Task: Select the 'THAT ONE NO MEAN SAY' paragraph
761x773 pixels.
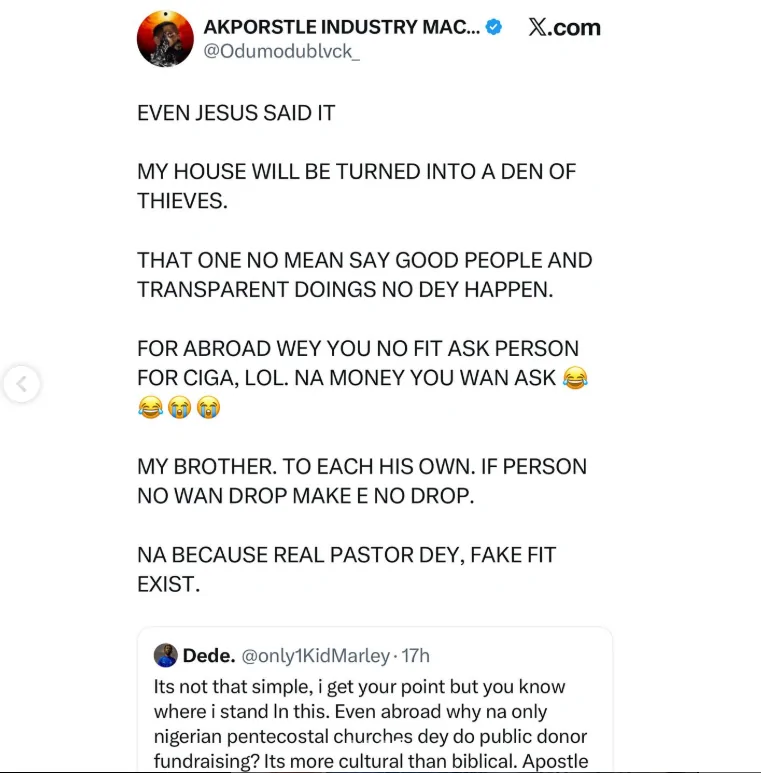Action: pos(364,275)
